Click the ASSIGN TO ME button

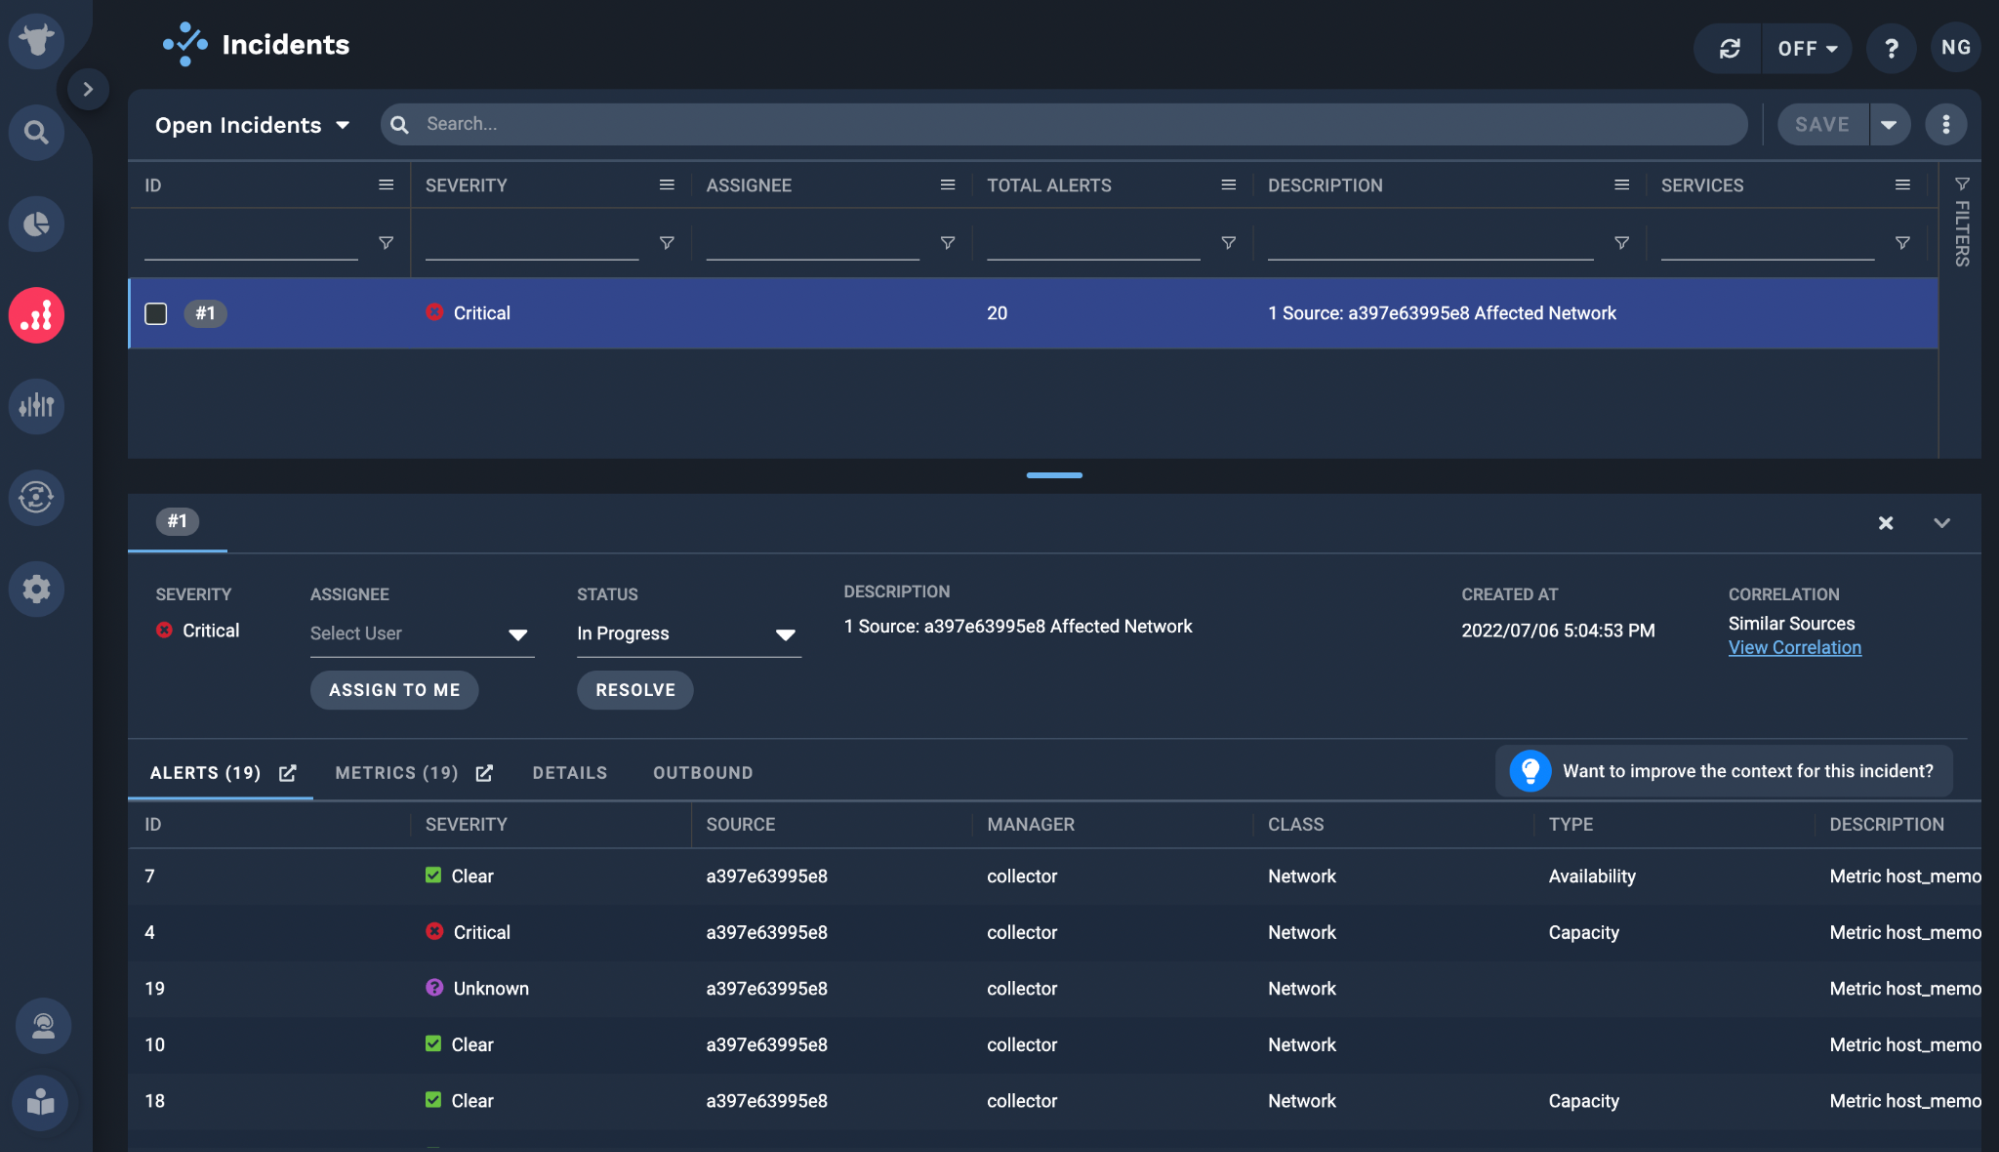point(394,689)
